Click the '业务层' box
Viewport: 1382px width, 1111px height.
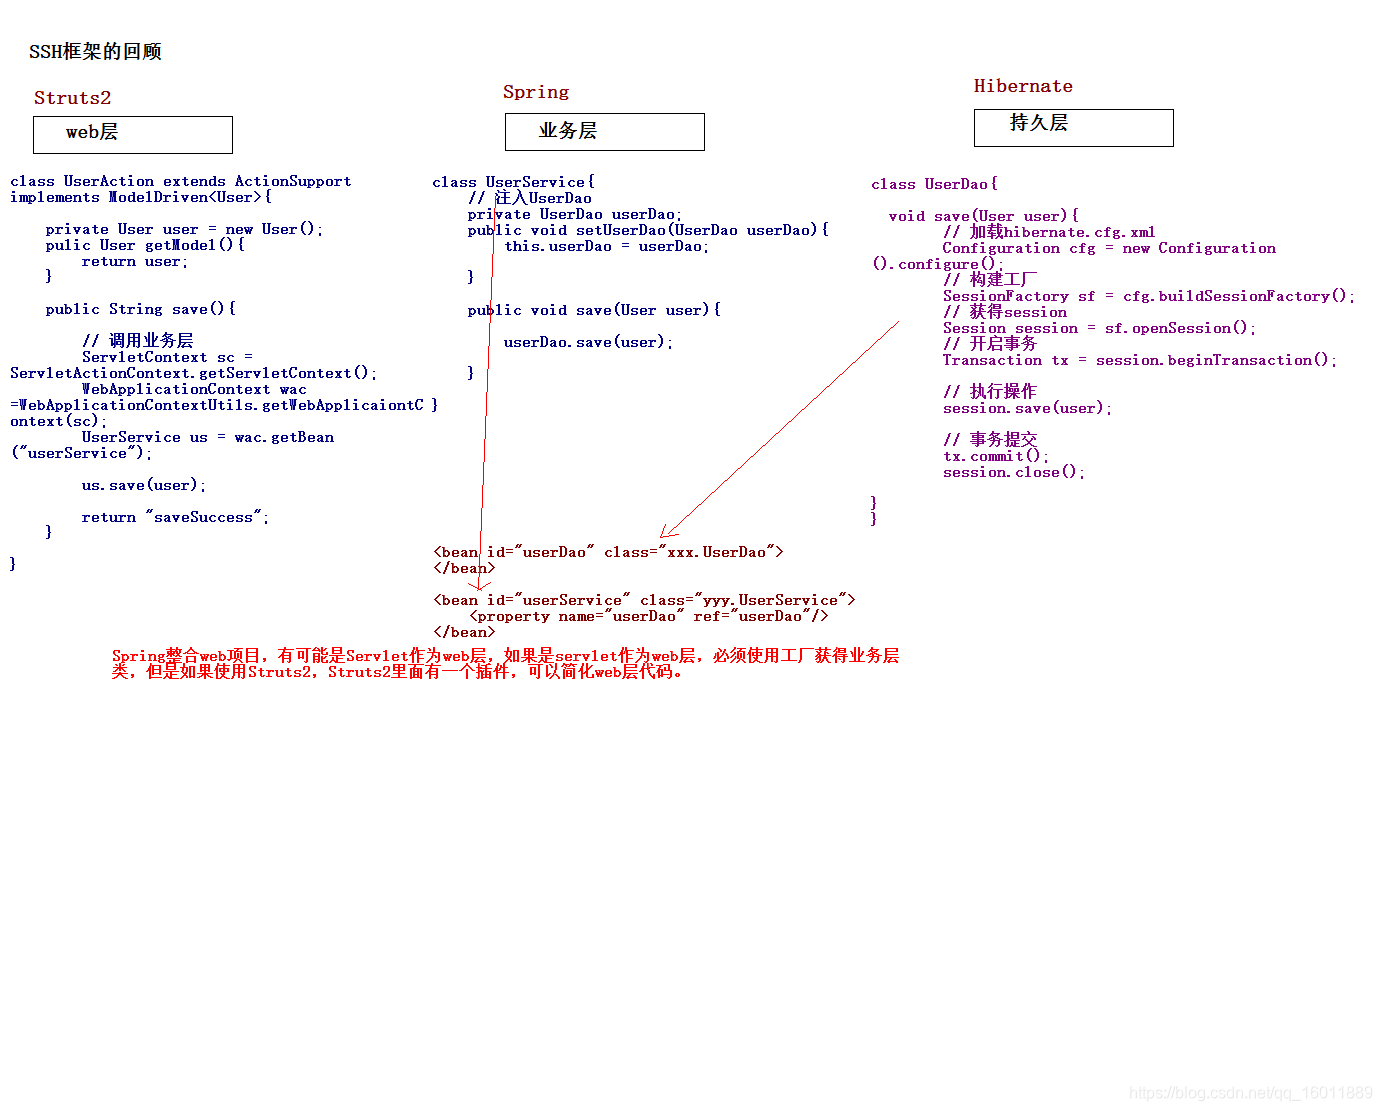[x=605, y=132]
